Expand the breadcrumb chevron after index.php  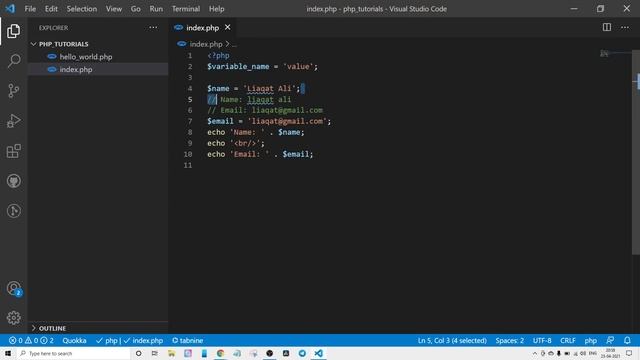(x=227, y=44)
